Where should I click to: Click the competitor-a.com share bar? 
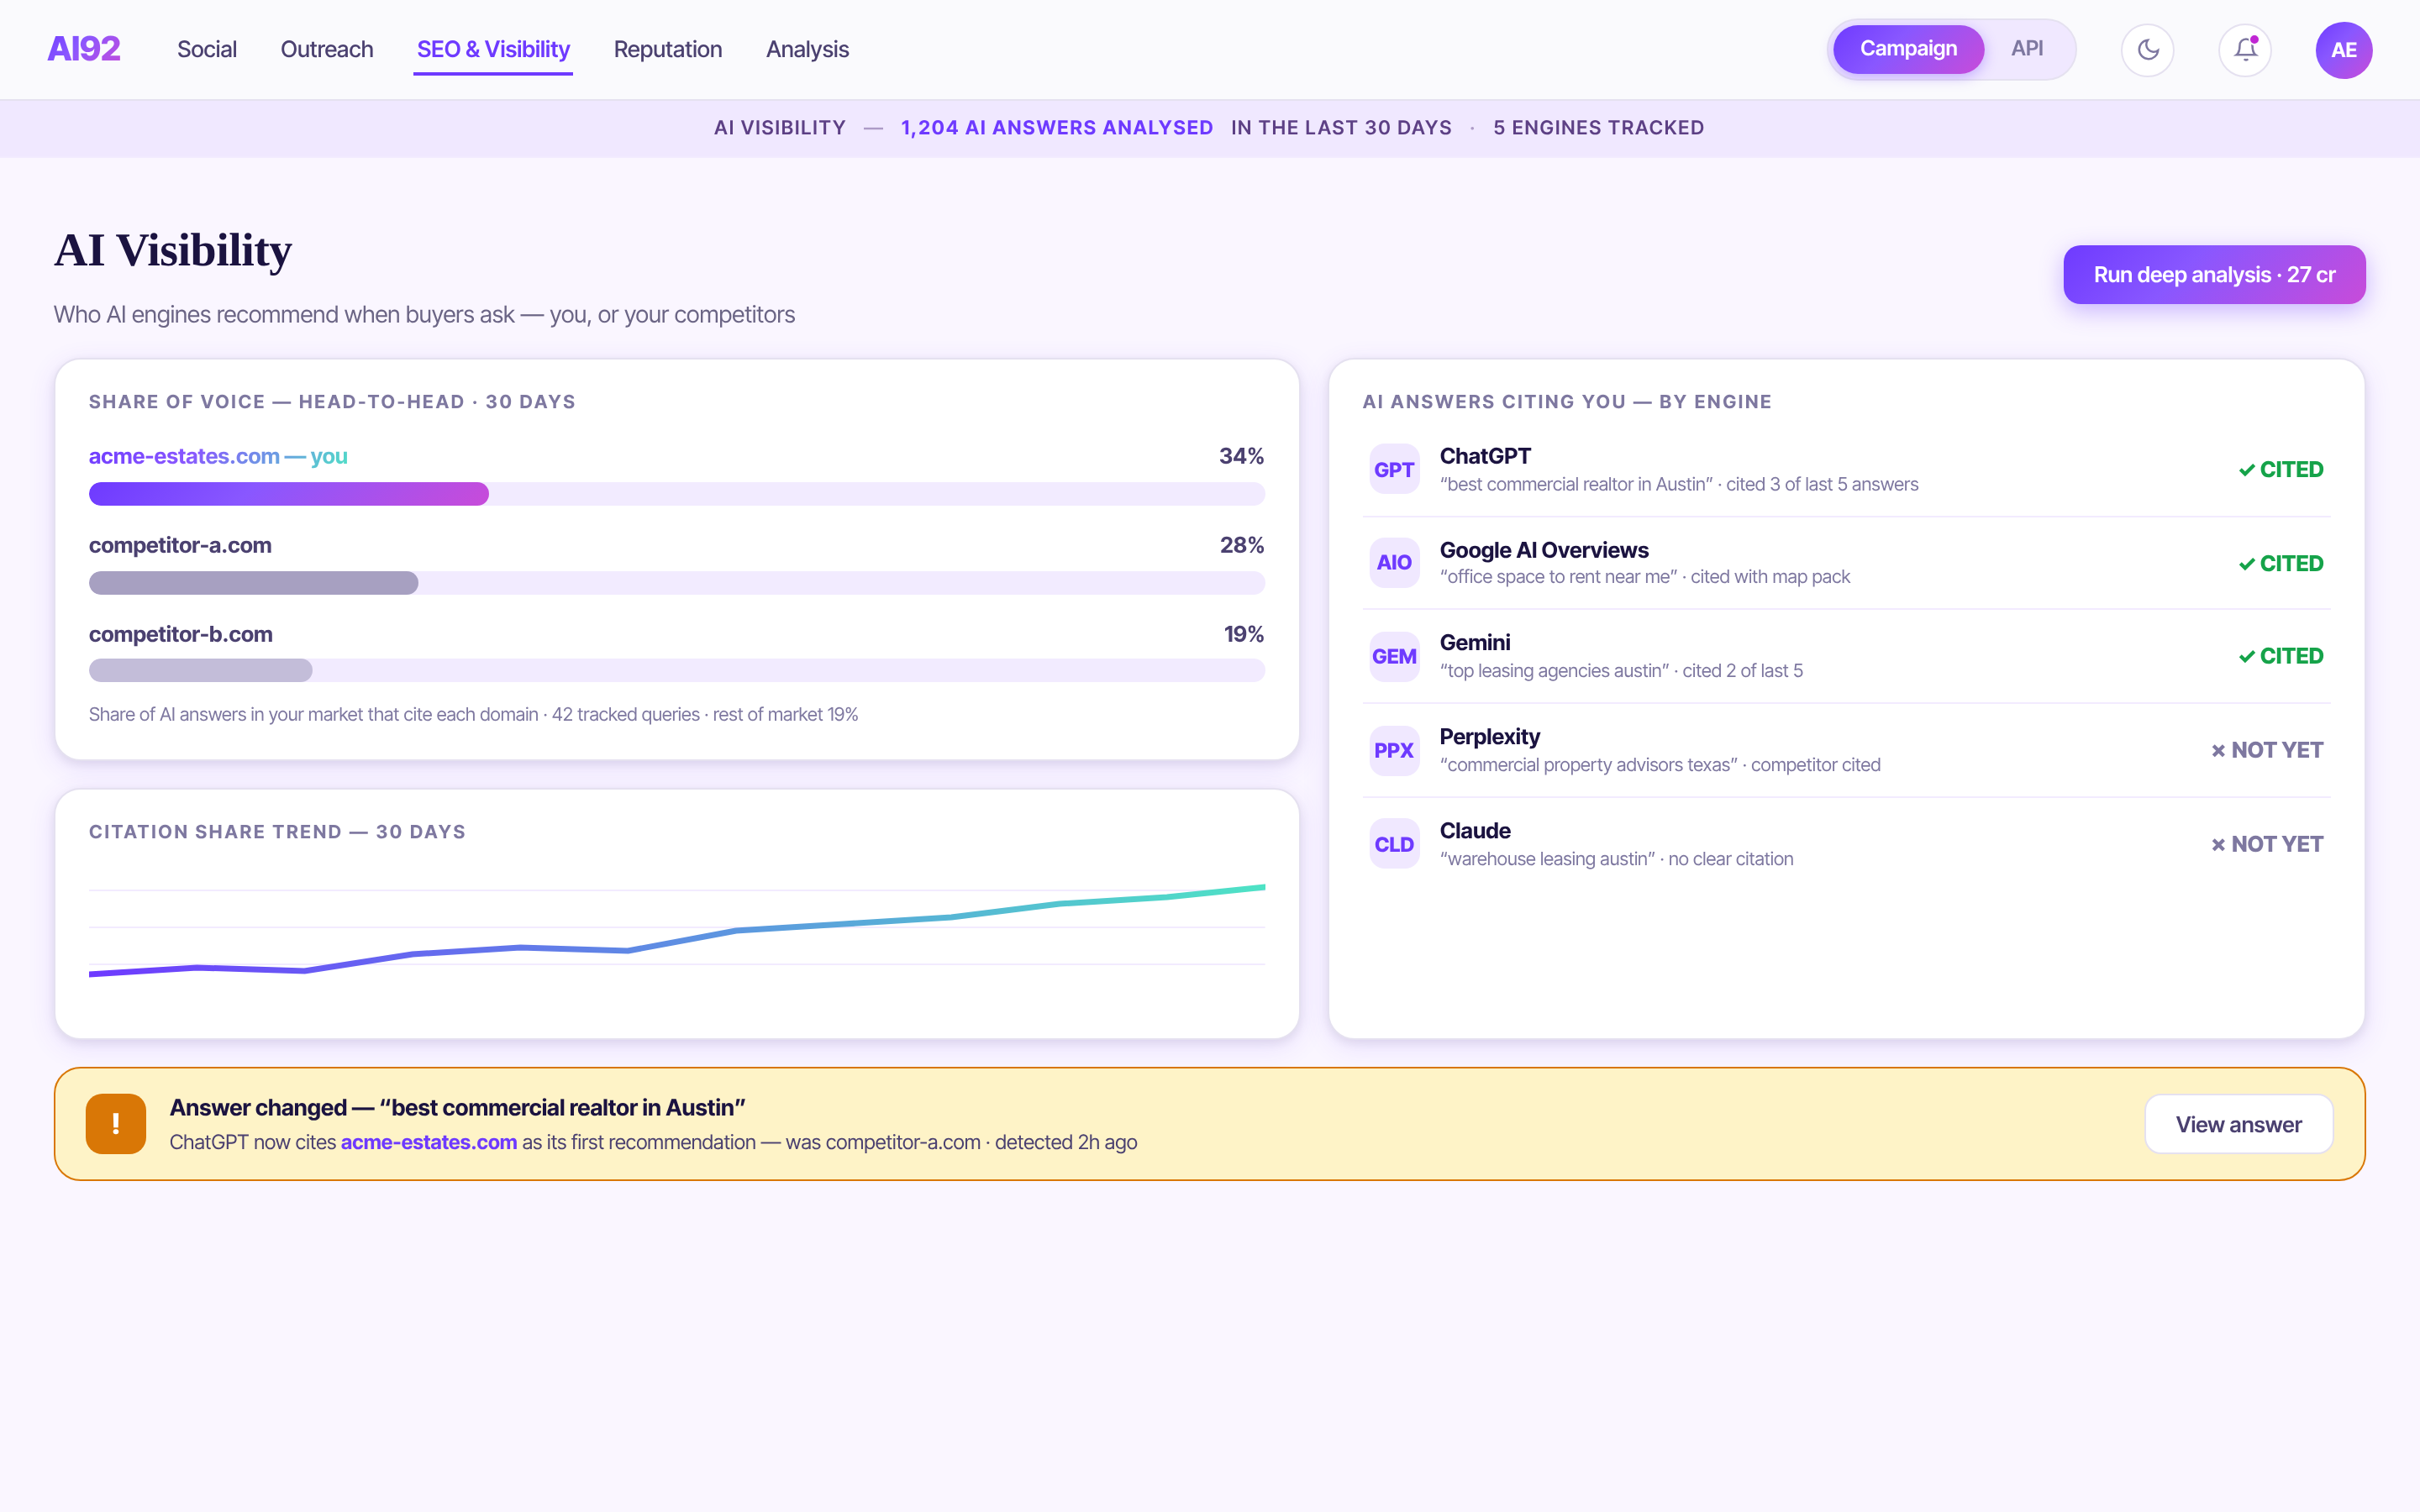677,583
